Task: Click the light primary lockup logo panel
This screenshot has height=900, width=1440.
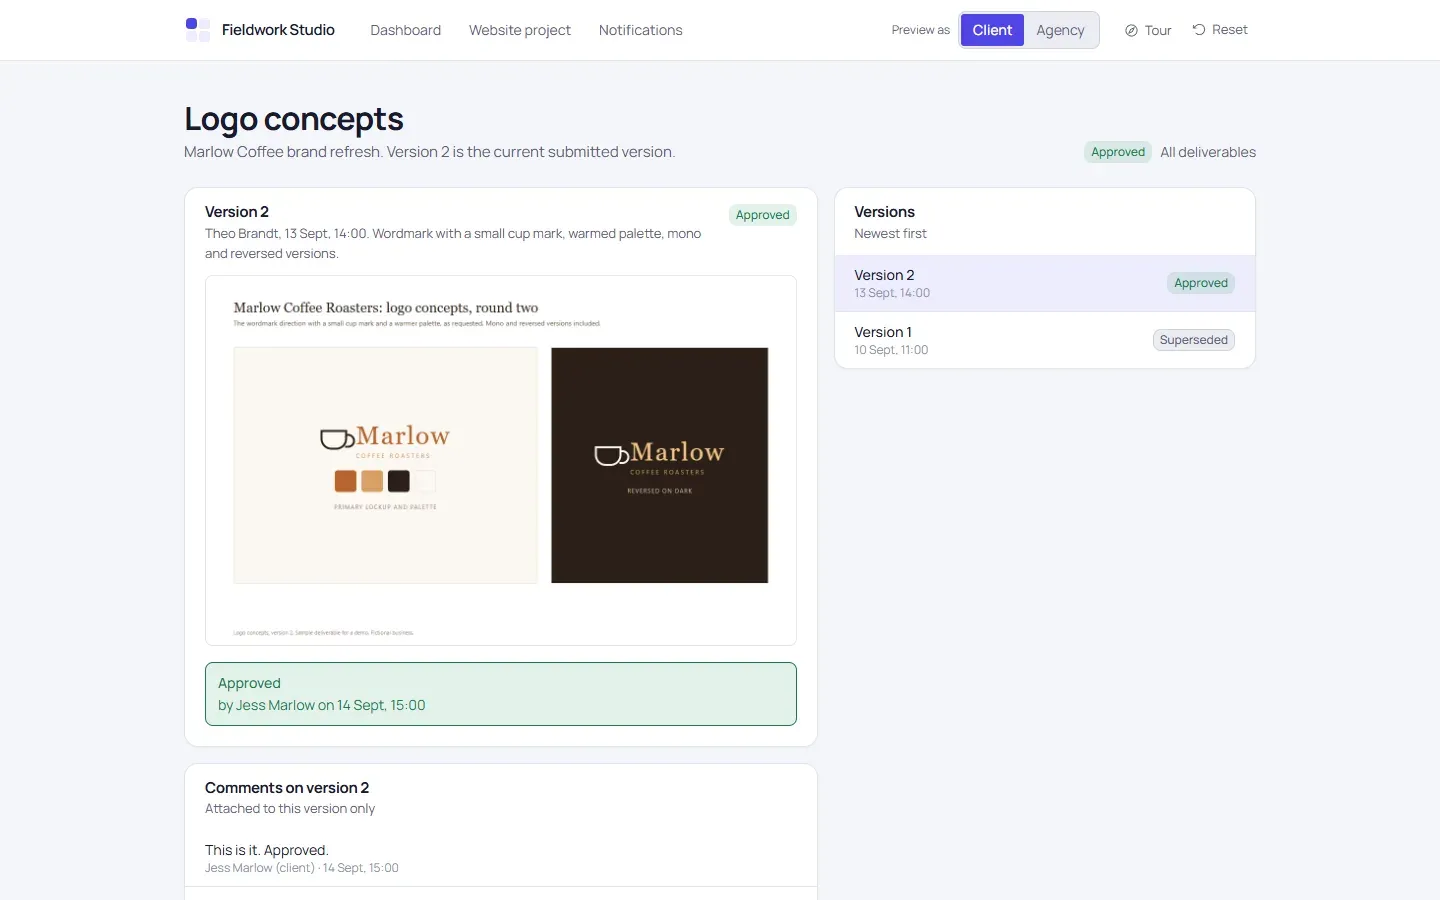Action: (385, 465)
